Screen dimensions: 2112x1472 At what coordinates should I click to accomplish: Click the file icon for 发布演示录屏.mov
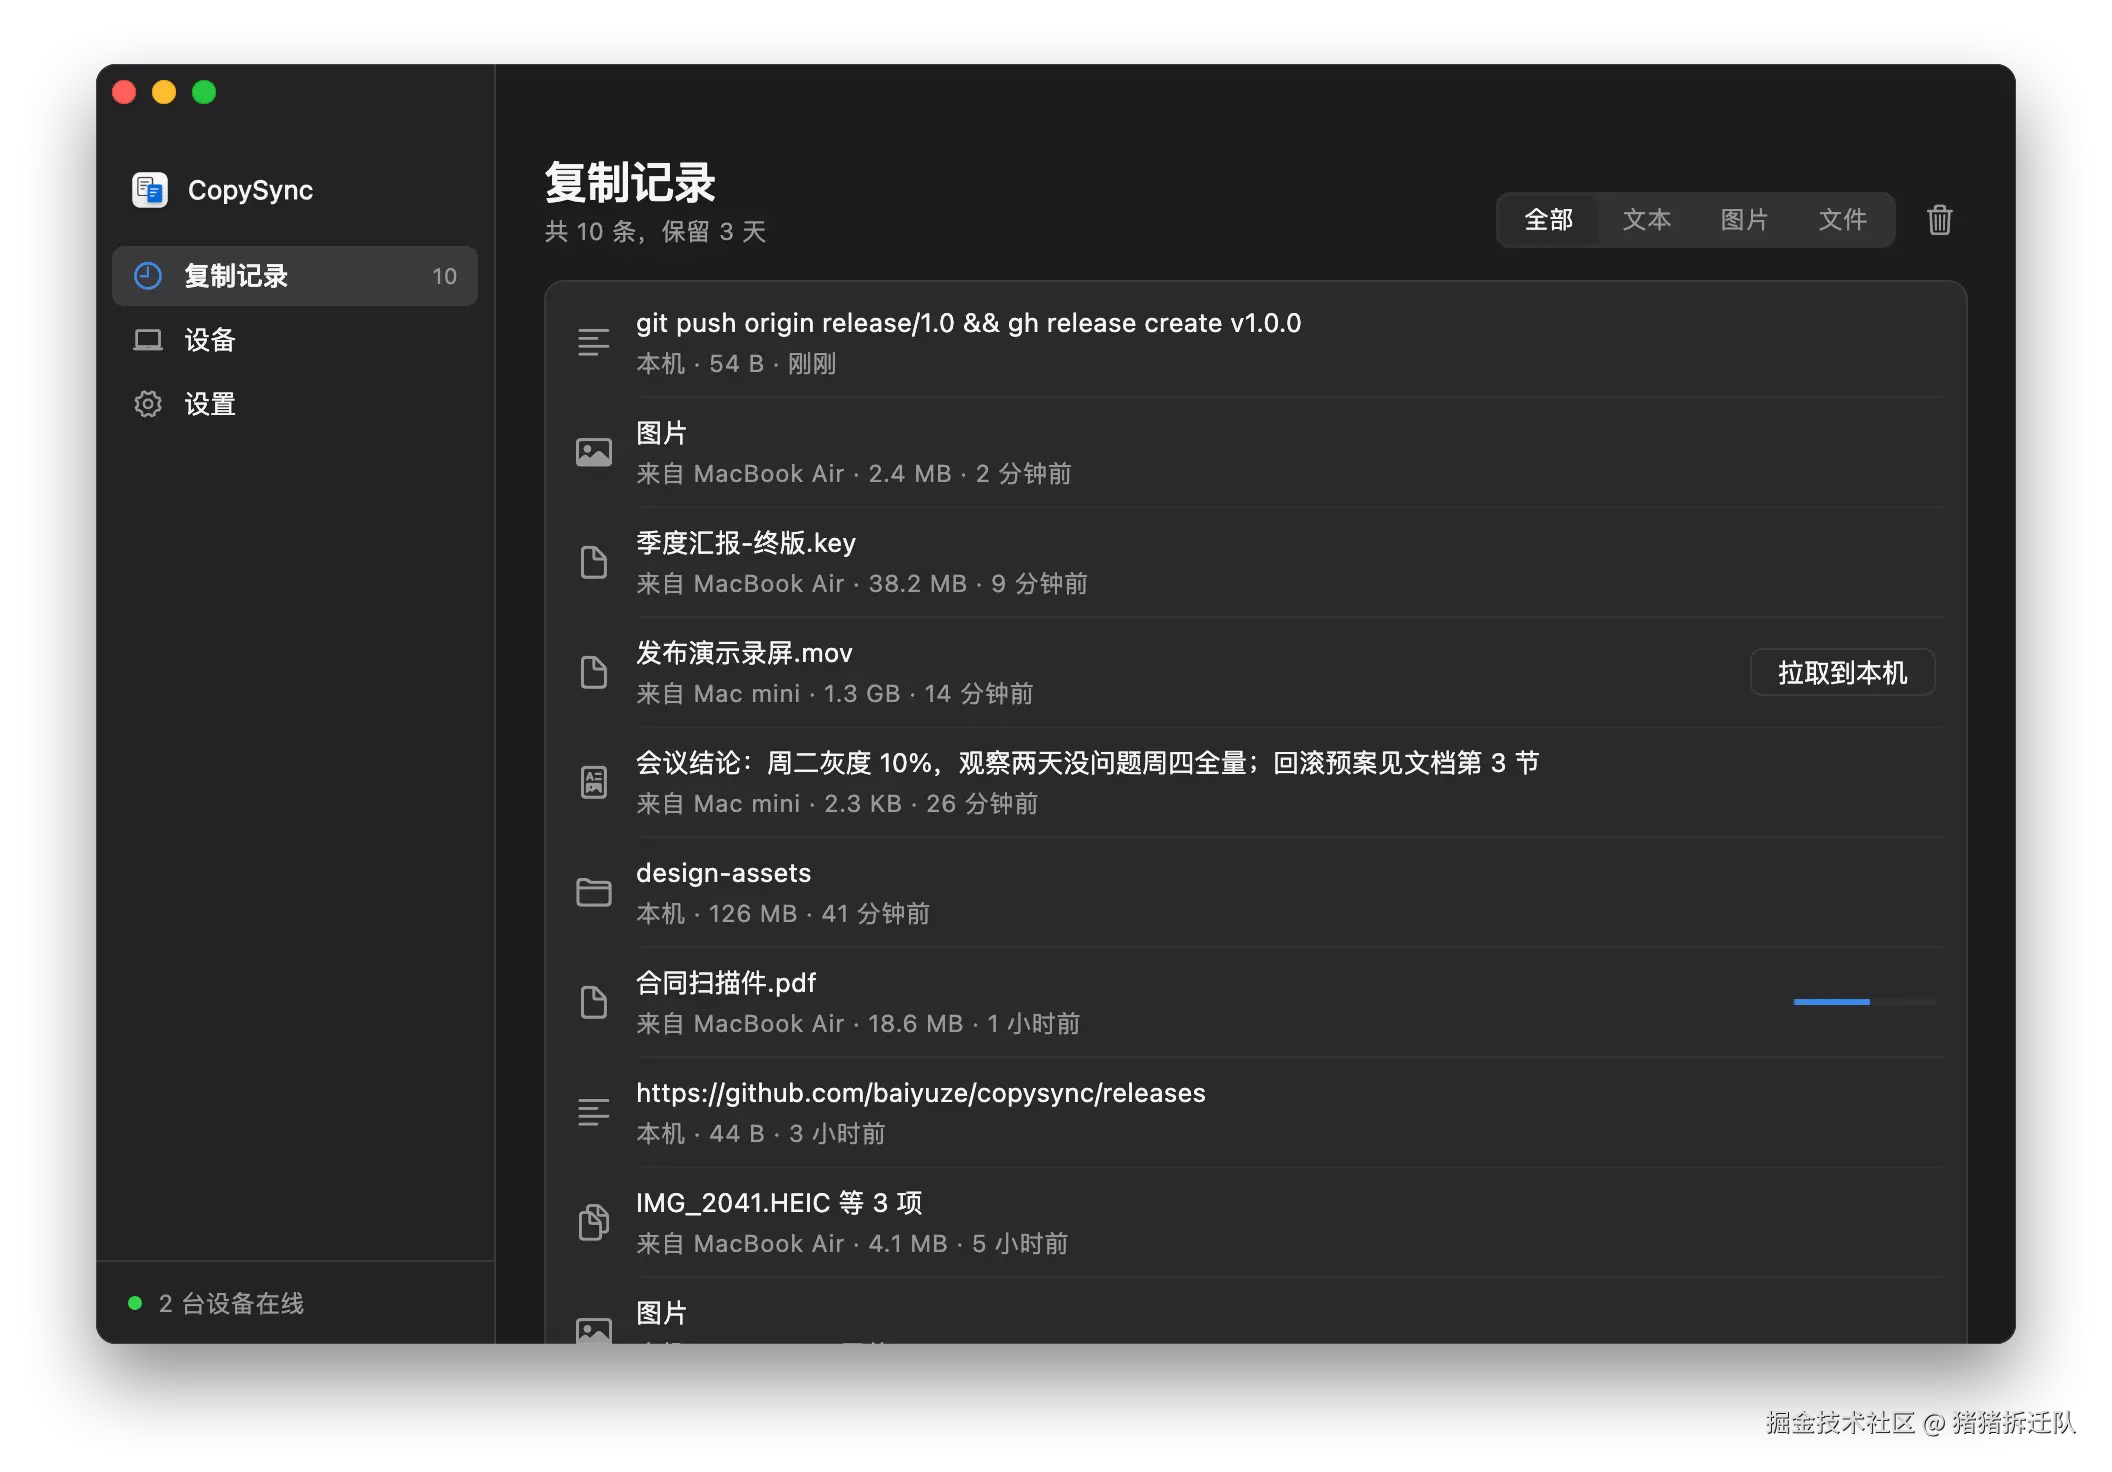tap(593, 672)
